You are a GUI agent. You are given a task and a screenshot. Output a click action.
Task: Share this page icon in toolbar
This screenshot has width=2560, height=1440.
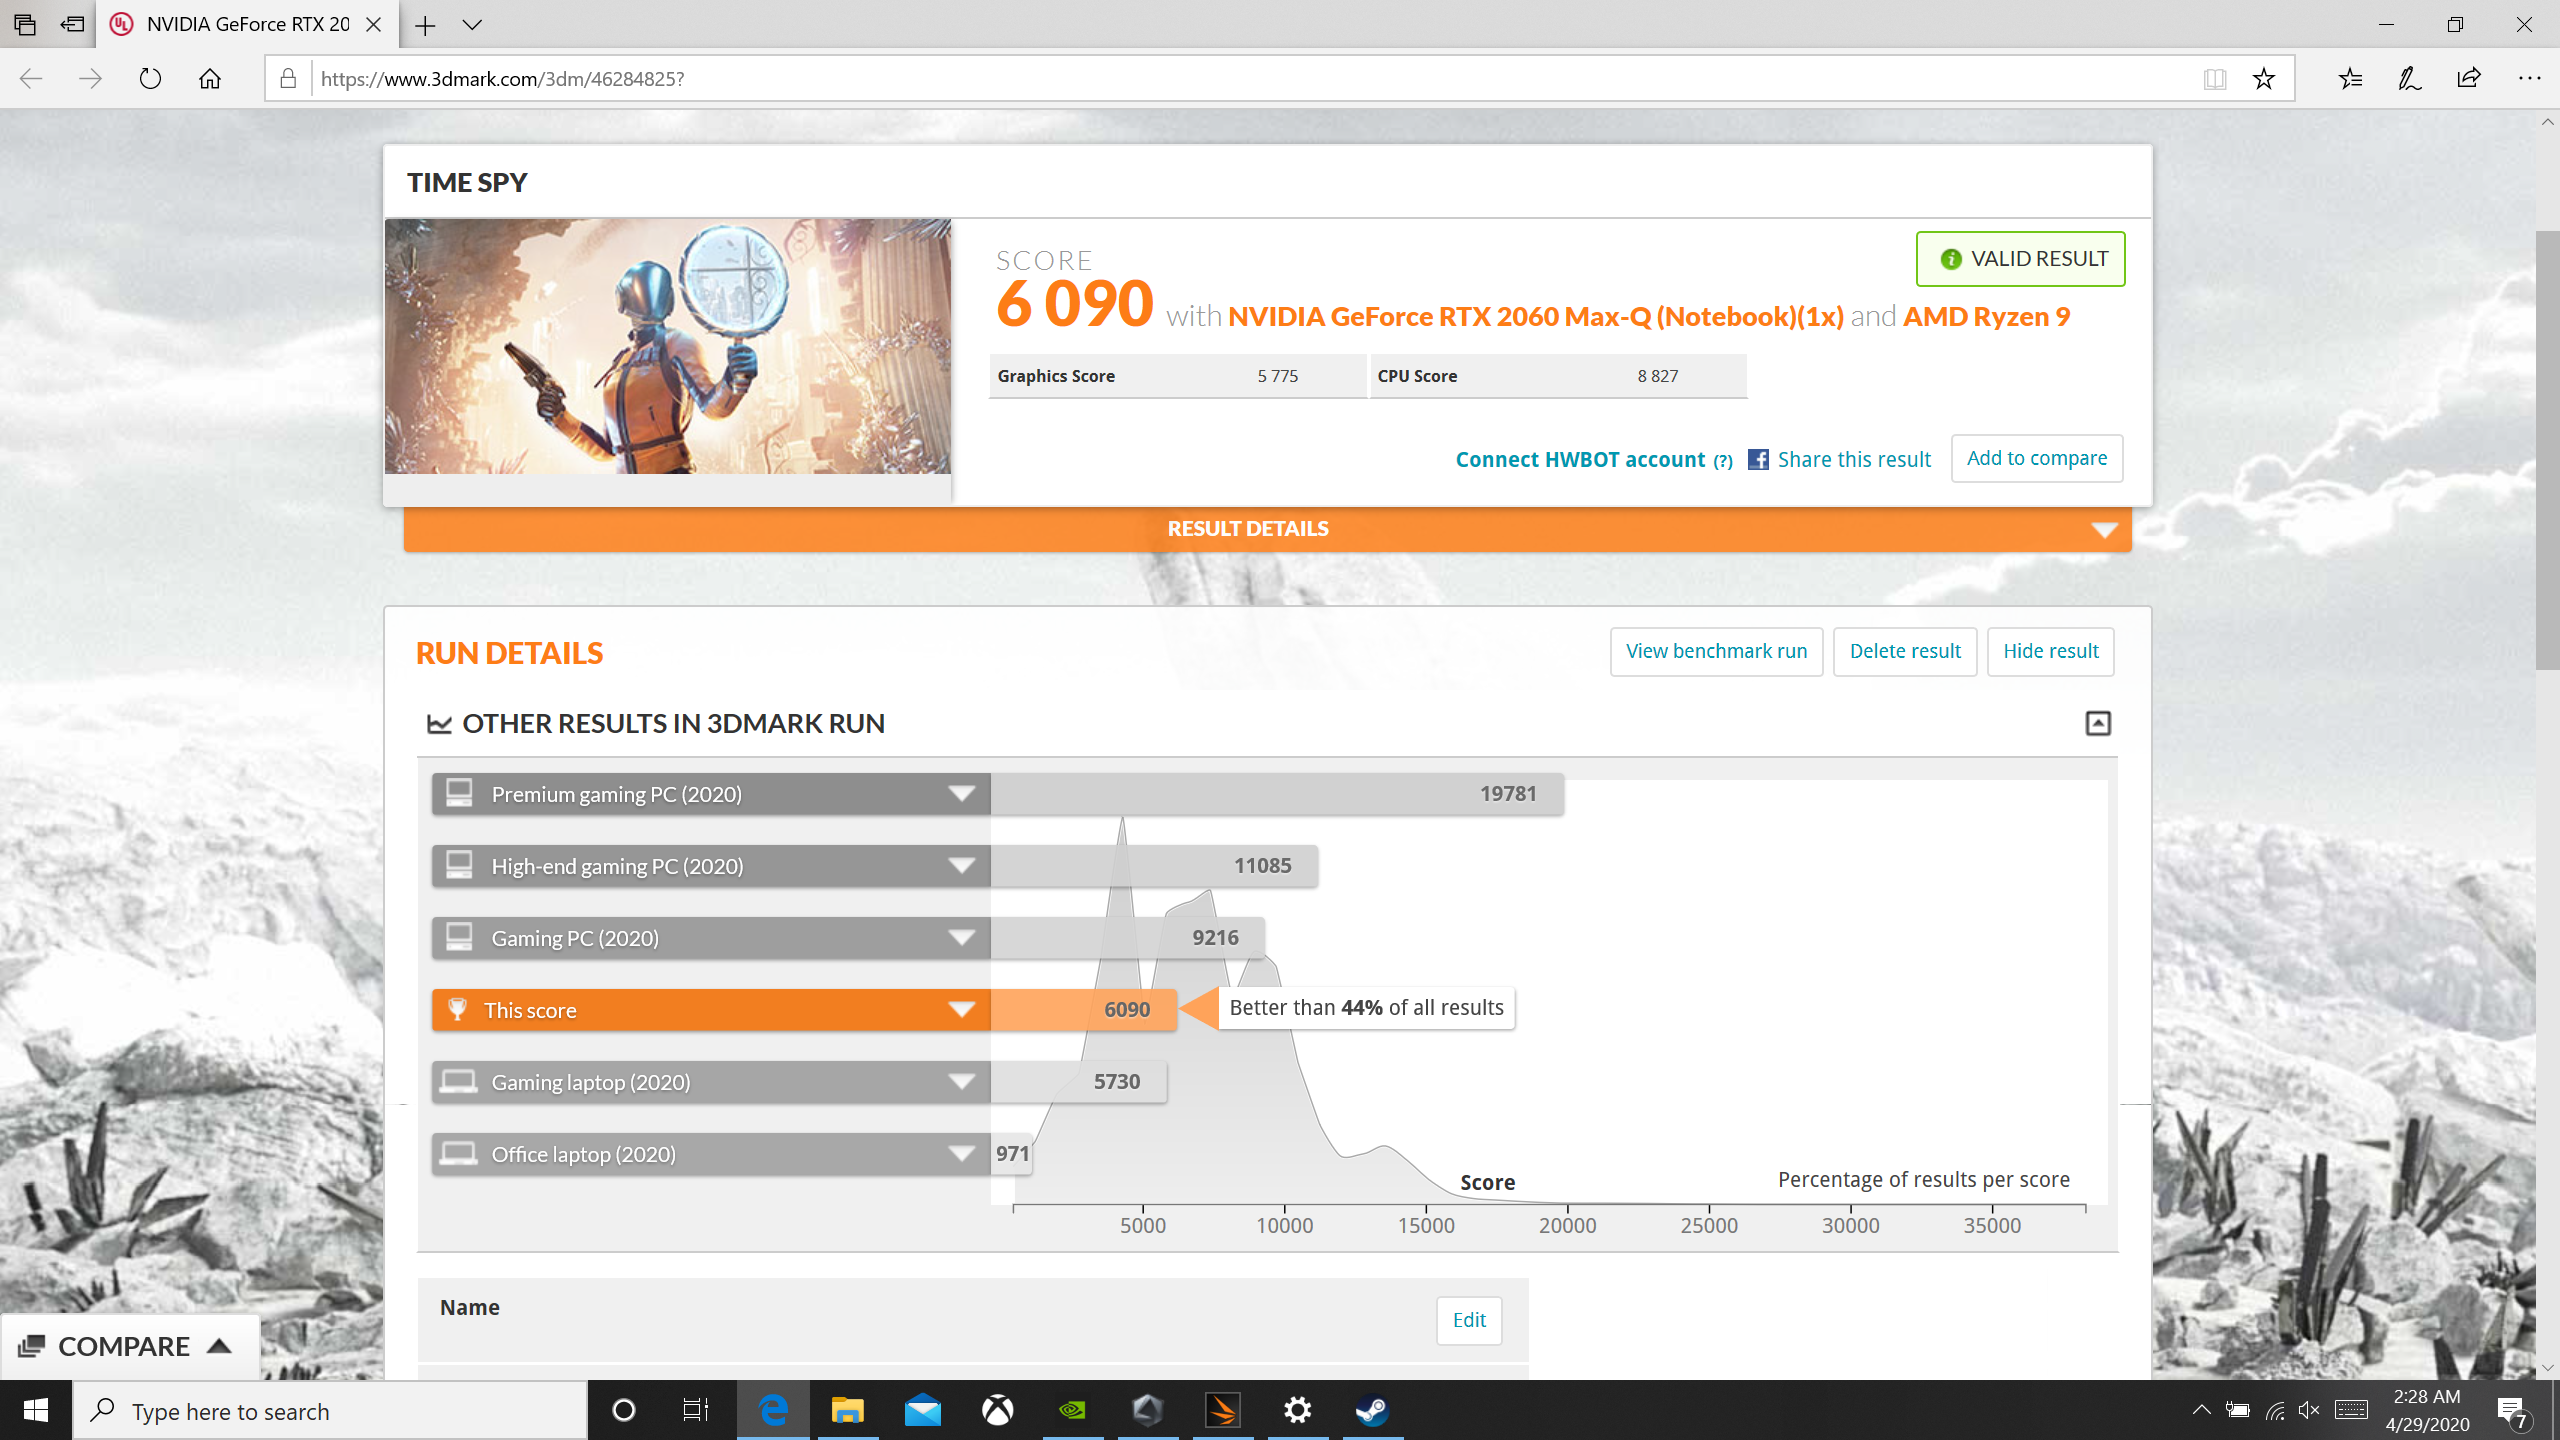coord(2469,78)
